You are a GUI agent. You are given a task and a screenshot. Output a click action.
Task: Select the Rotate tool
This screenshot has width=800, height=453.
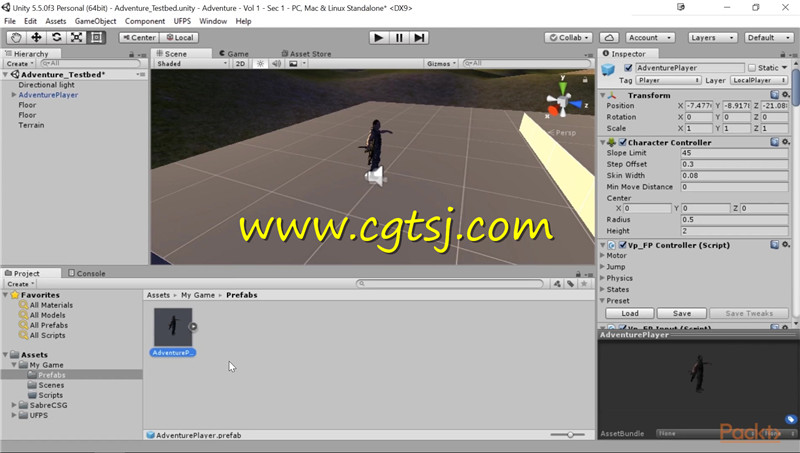coord(56,37)
